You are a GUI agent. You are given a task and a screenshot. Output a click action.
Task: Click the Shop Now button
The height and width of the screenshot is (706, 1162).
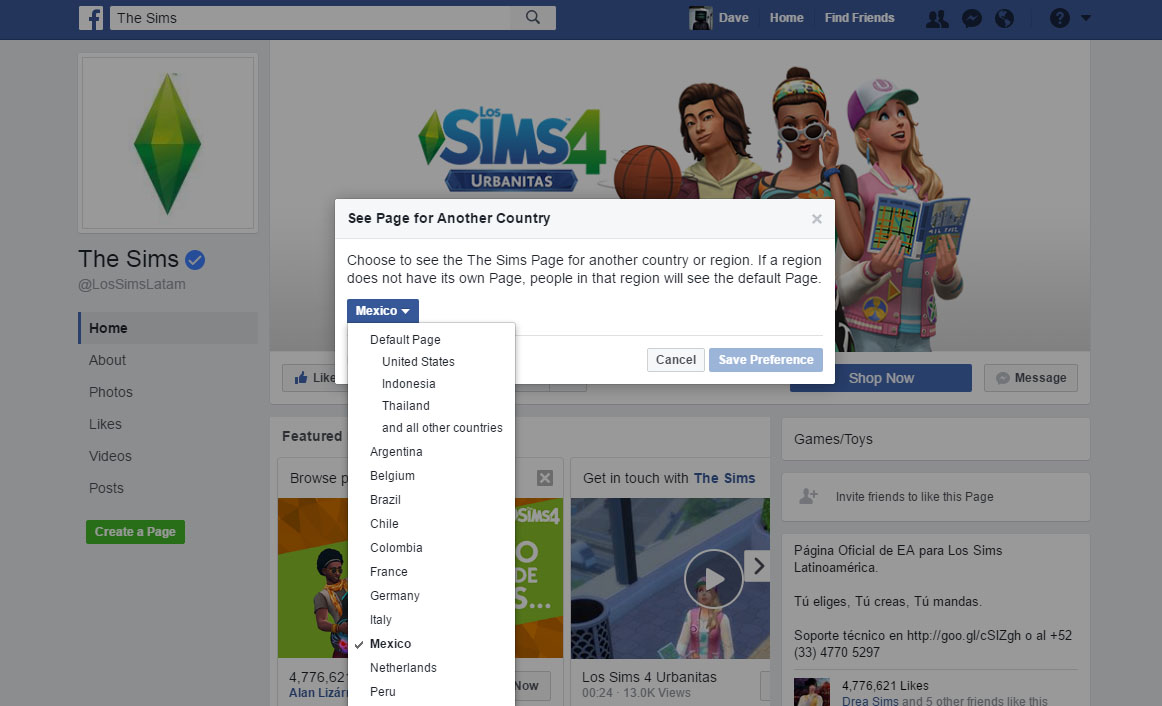pyautogui.click(x=881, y=378)
